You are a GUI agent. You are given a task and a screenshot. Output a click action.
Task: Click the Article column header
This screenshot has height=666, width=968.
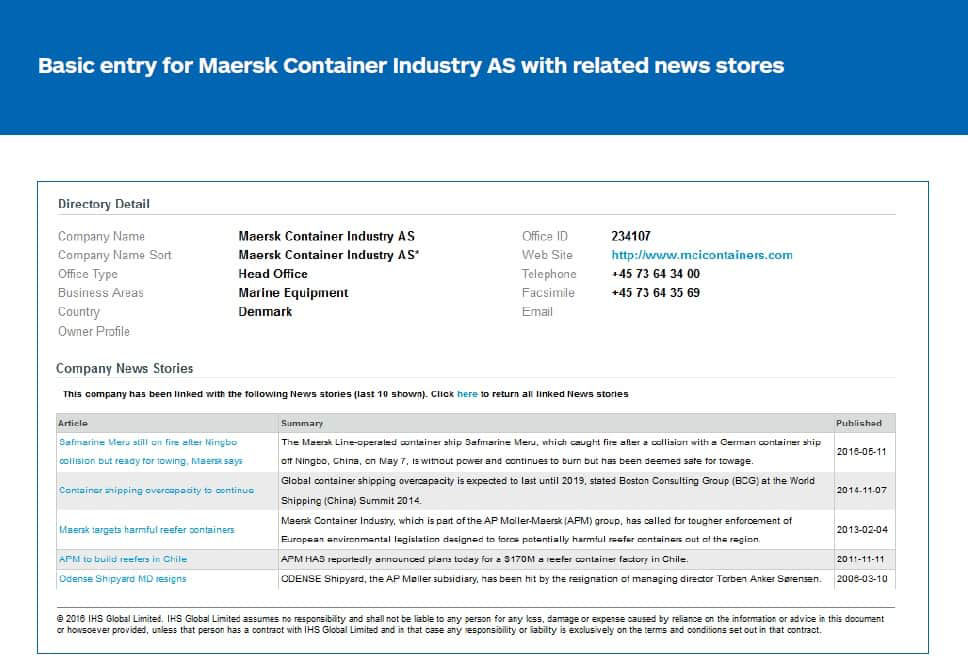click(73, 423)
